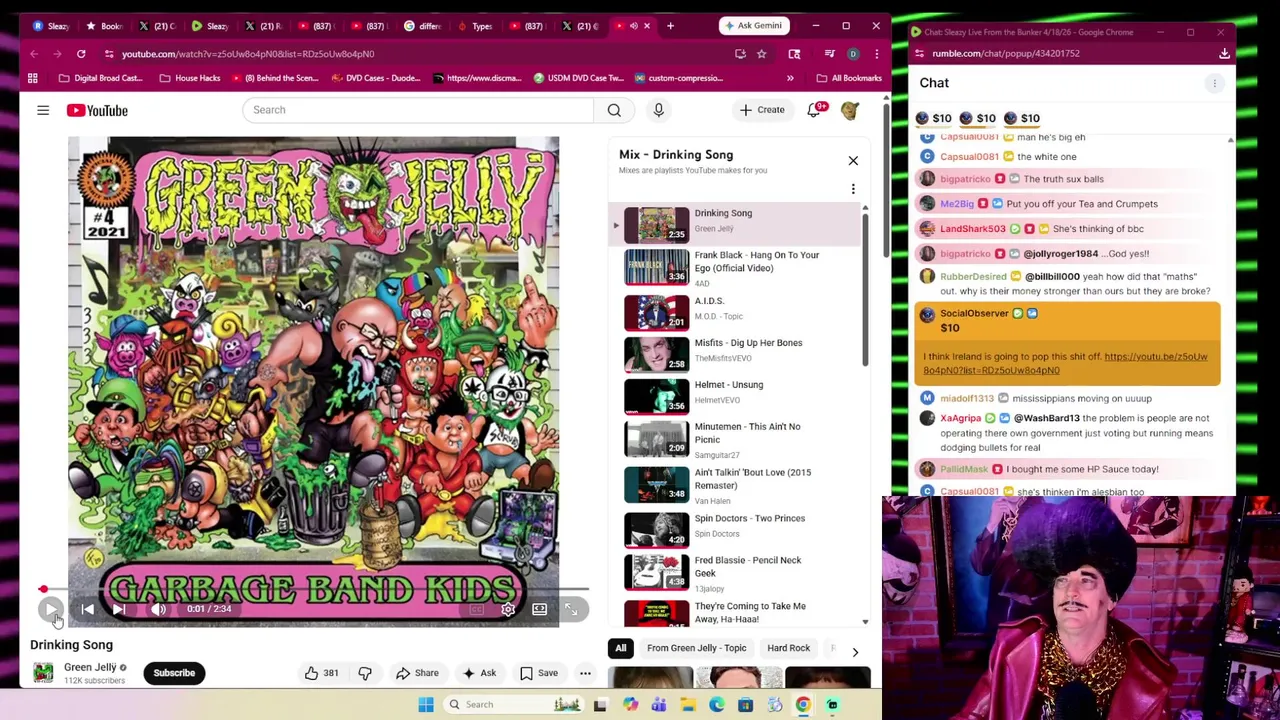Select A.I.D.S. by M.O.D. in playlist

tap(737, 311)
